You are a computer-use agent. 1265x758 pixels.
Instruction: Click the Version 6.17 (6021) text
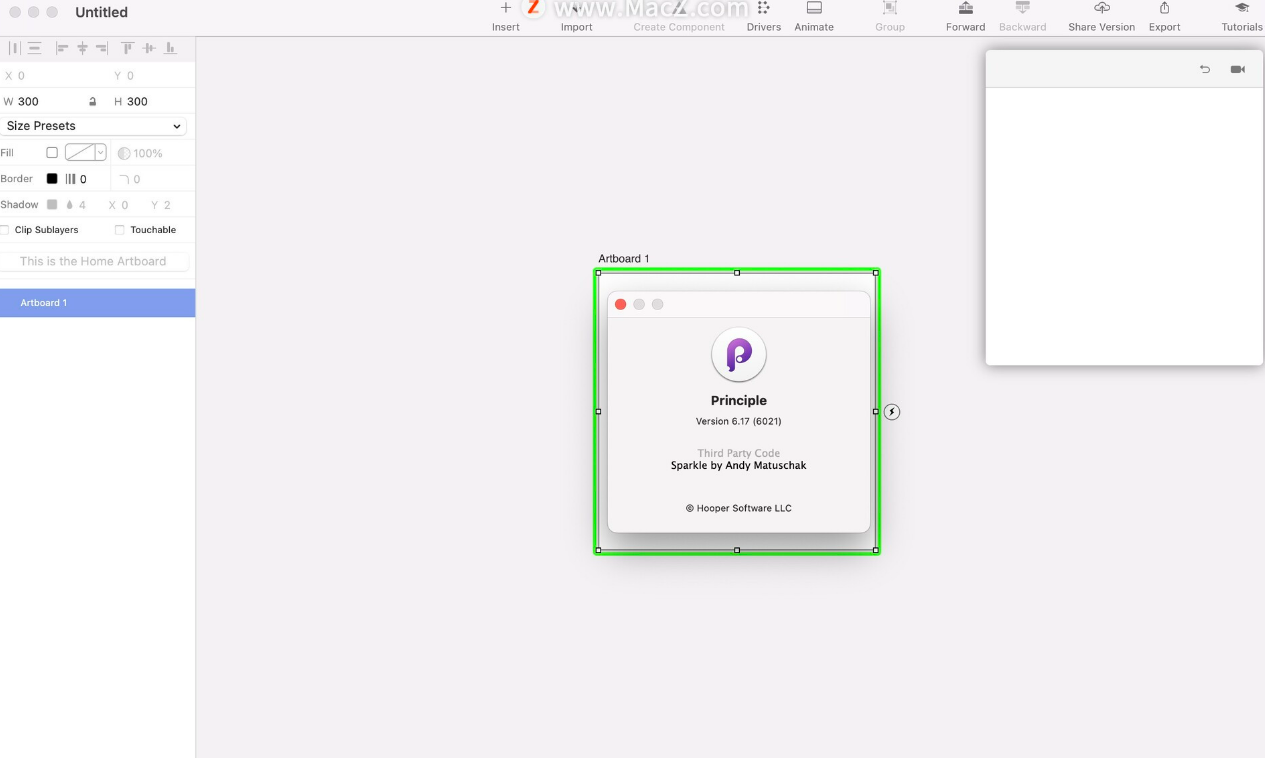coord(739,421)
